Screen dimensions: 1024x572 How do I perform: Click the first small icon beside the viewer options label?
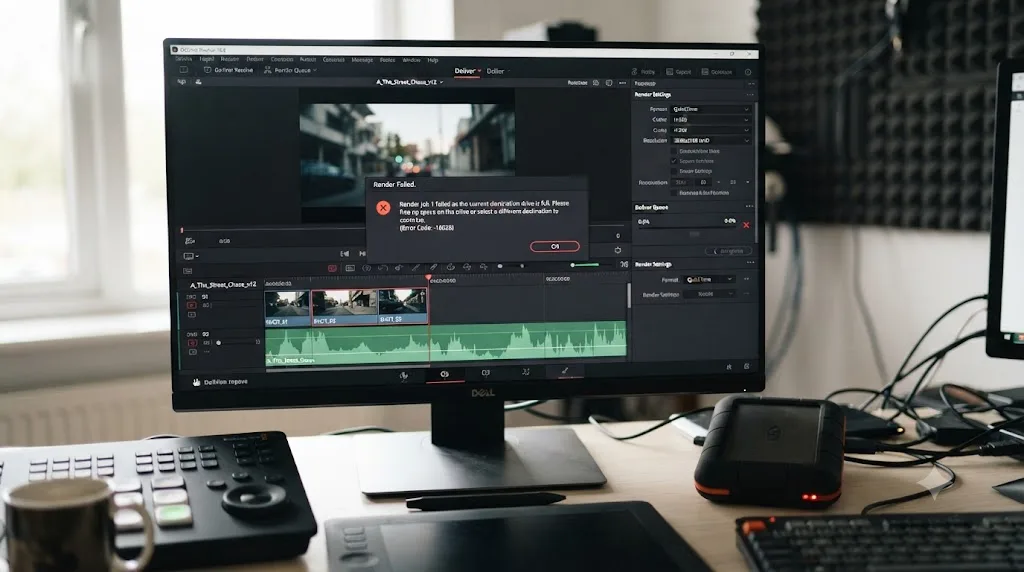coord(596,83)
